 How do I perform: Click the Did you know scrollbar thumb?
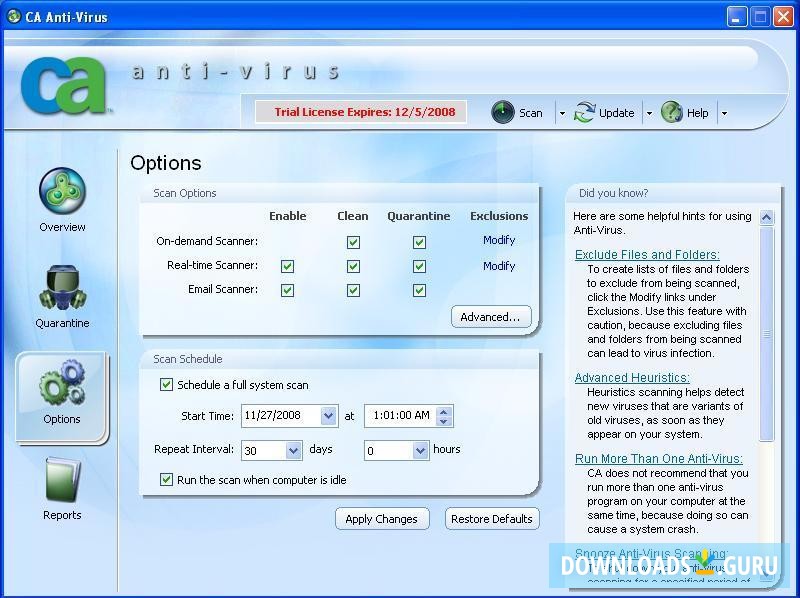pos(766,334)
